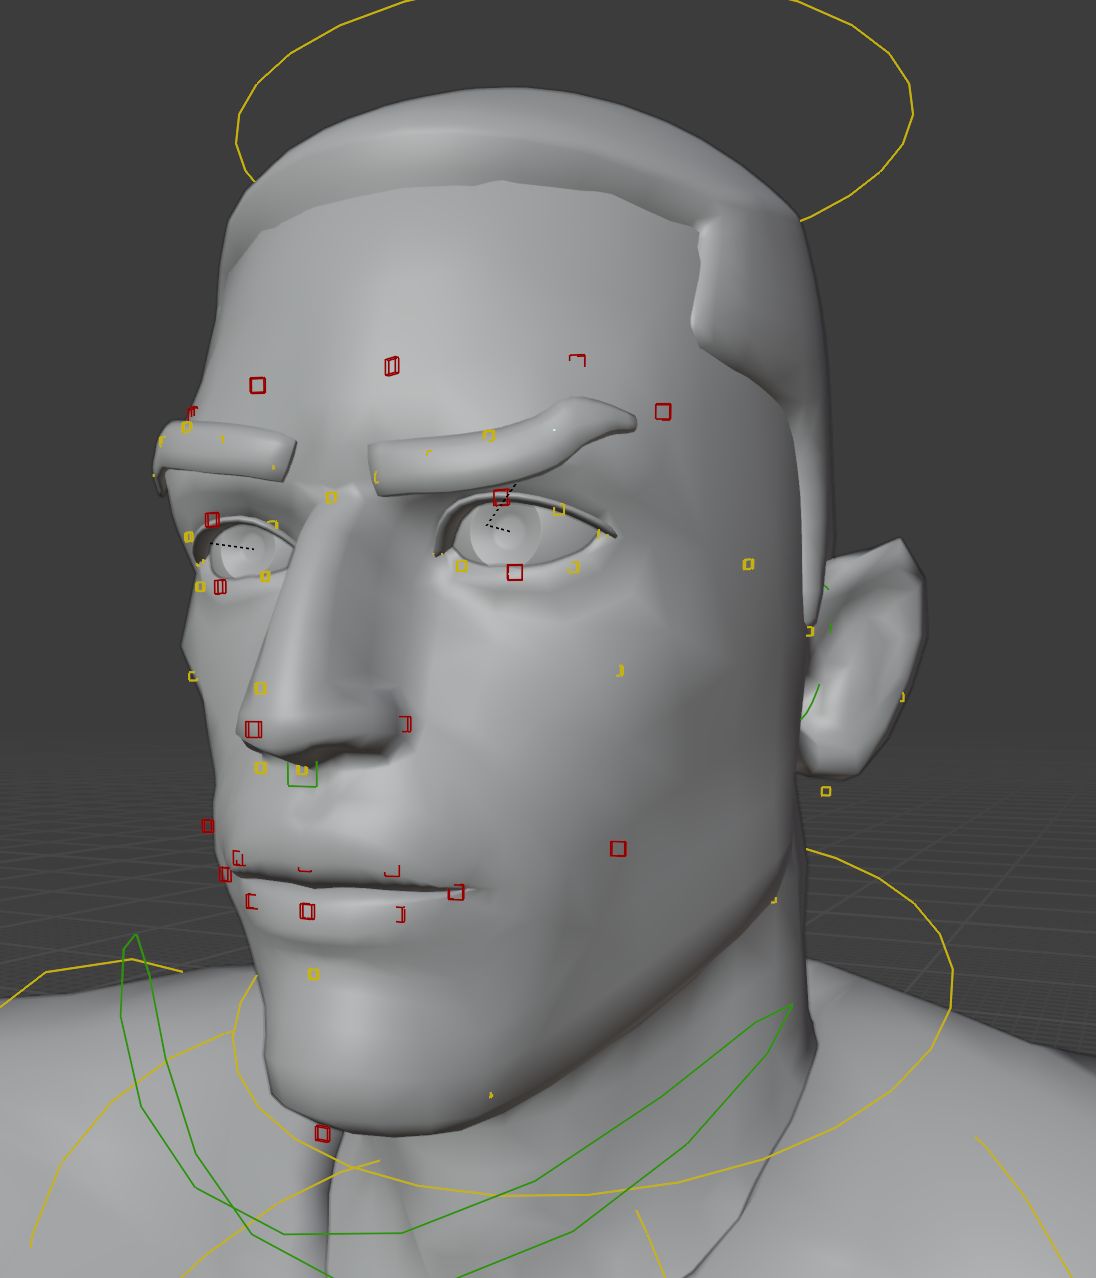Image resolution: width=1096 pixels, height=1278 pixels.
Task: Select the red control under the chin
Action: pos(322,1133)
